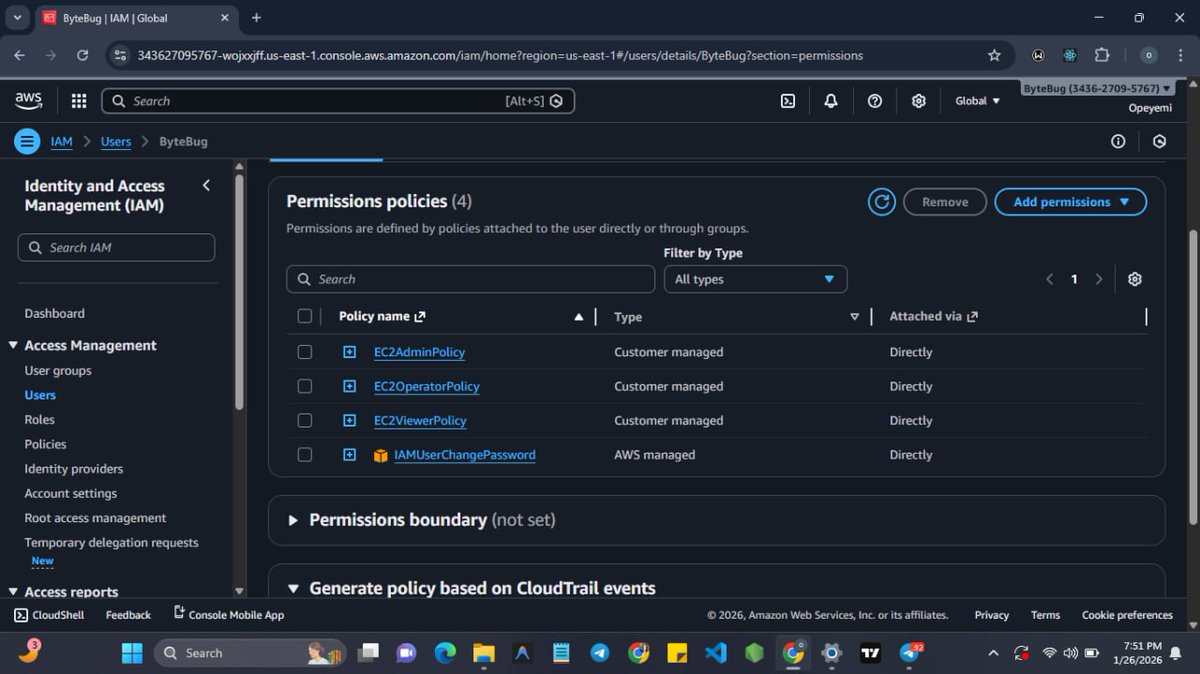Image resolution: width=1200 pixels, height=674 pixels.
Task: Open table preferences gear icon
Action: coord(1135,279)
